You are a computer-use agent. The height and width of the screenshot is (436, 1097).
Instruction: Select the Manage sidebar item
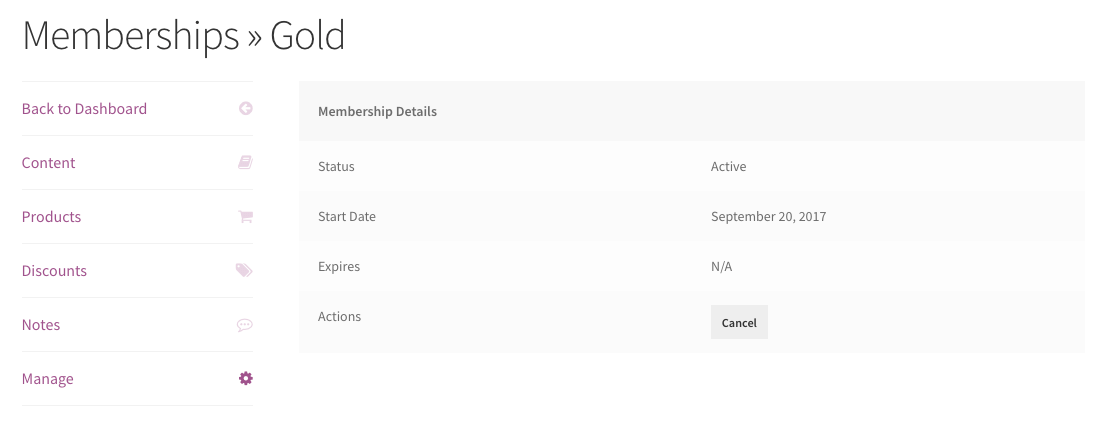[x=48, y=379]
